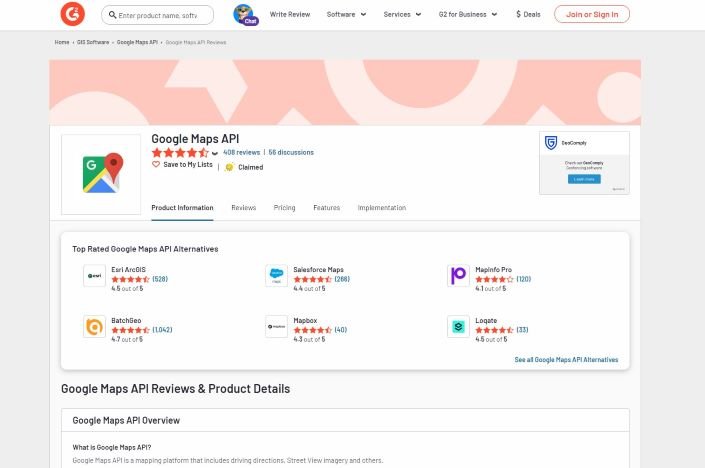Click the search magnifier icon
Screen dimensions: 705x468
tap(112, 15)
